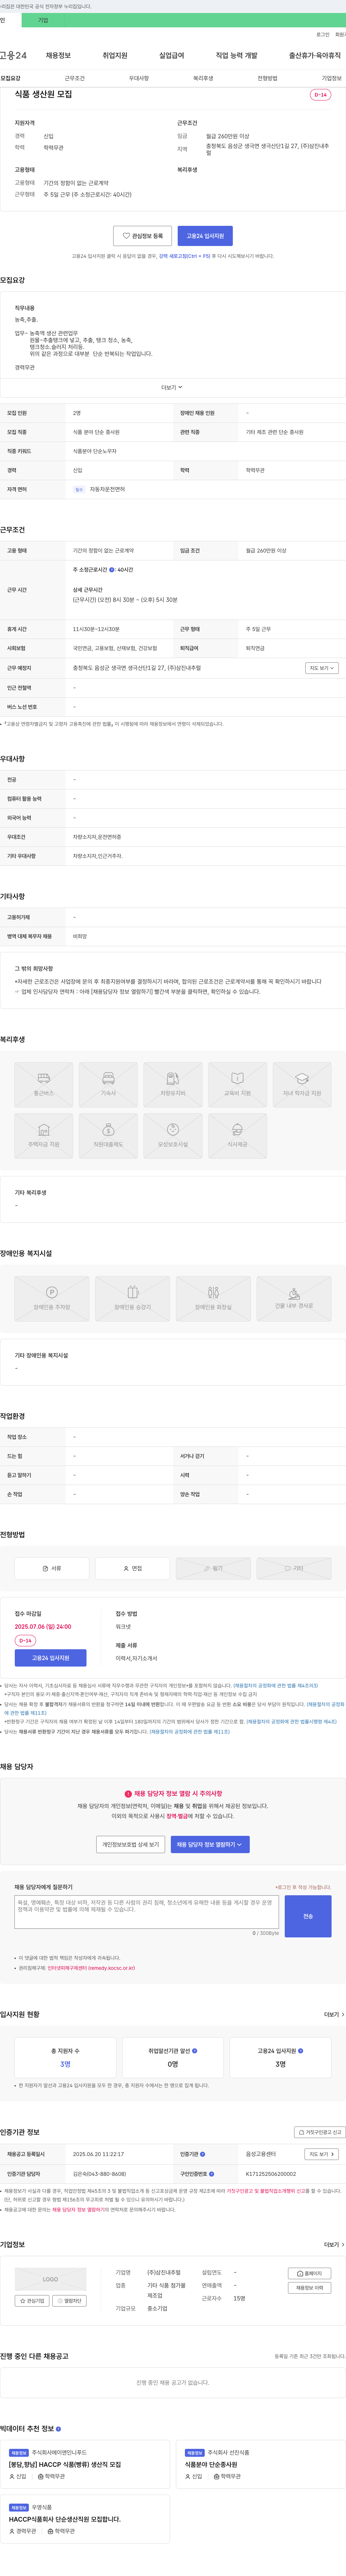Viewport: 346px width, 2576px height.
Task: Select the 필기 screening step
Action: [213, 1568]
